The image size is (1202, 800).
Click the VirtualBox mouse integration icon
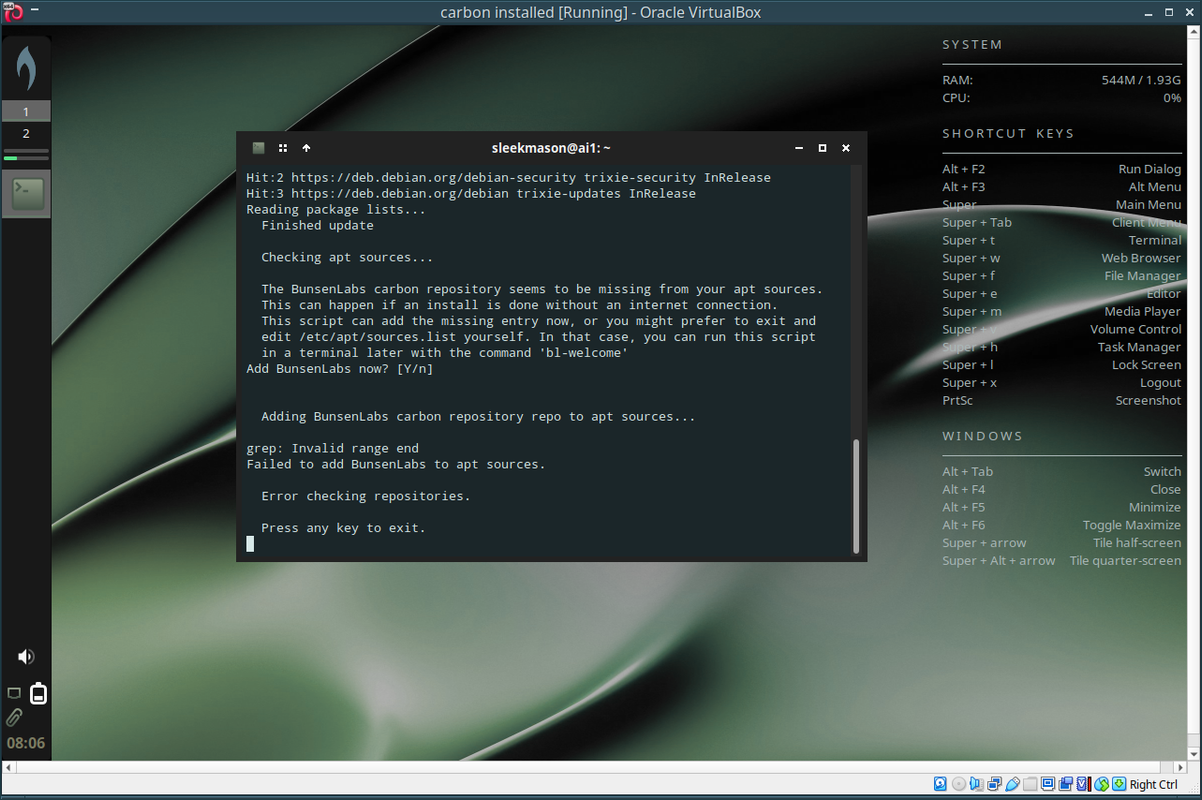[1101, 784]
